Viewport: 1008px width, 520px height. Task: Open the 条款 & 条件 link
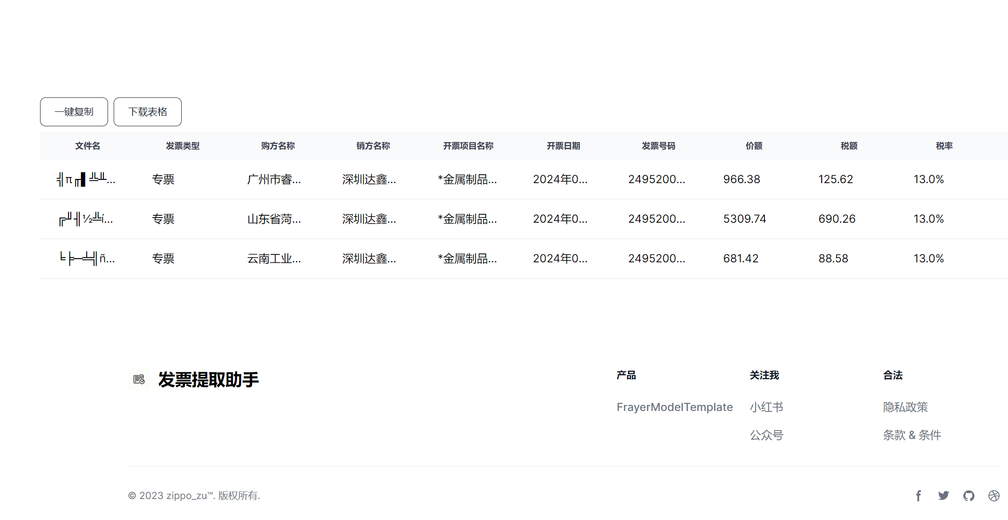912,435
